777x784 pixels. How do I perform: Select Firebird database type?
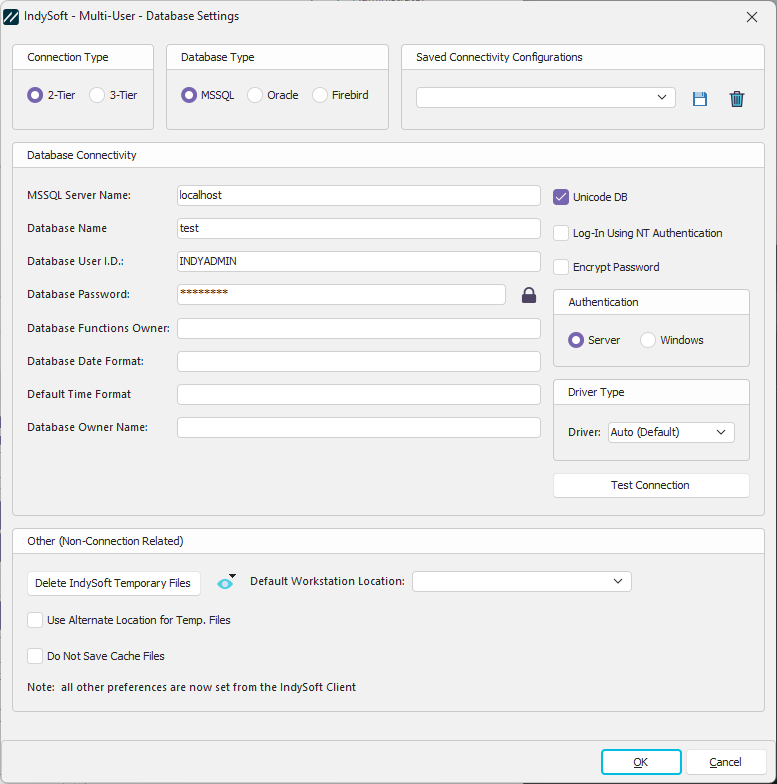pyautogui.click(x=320, y=95)
